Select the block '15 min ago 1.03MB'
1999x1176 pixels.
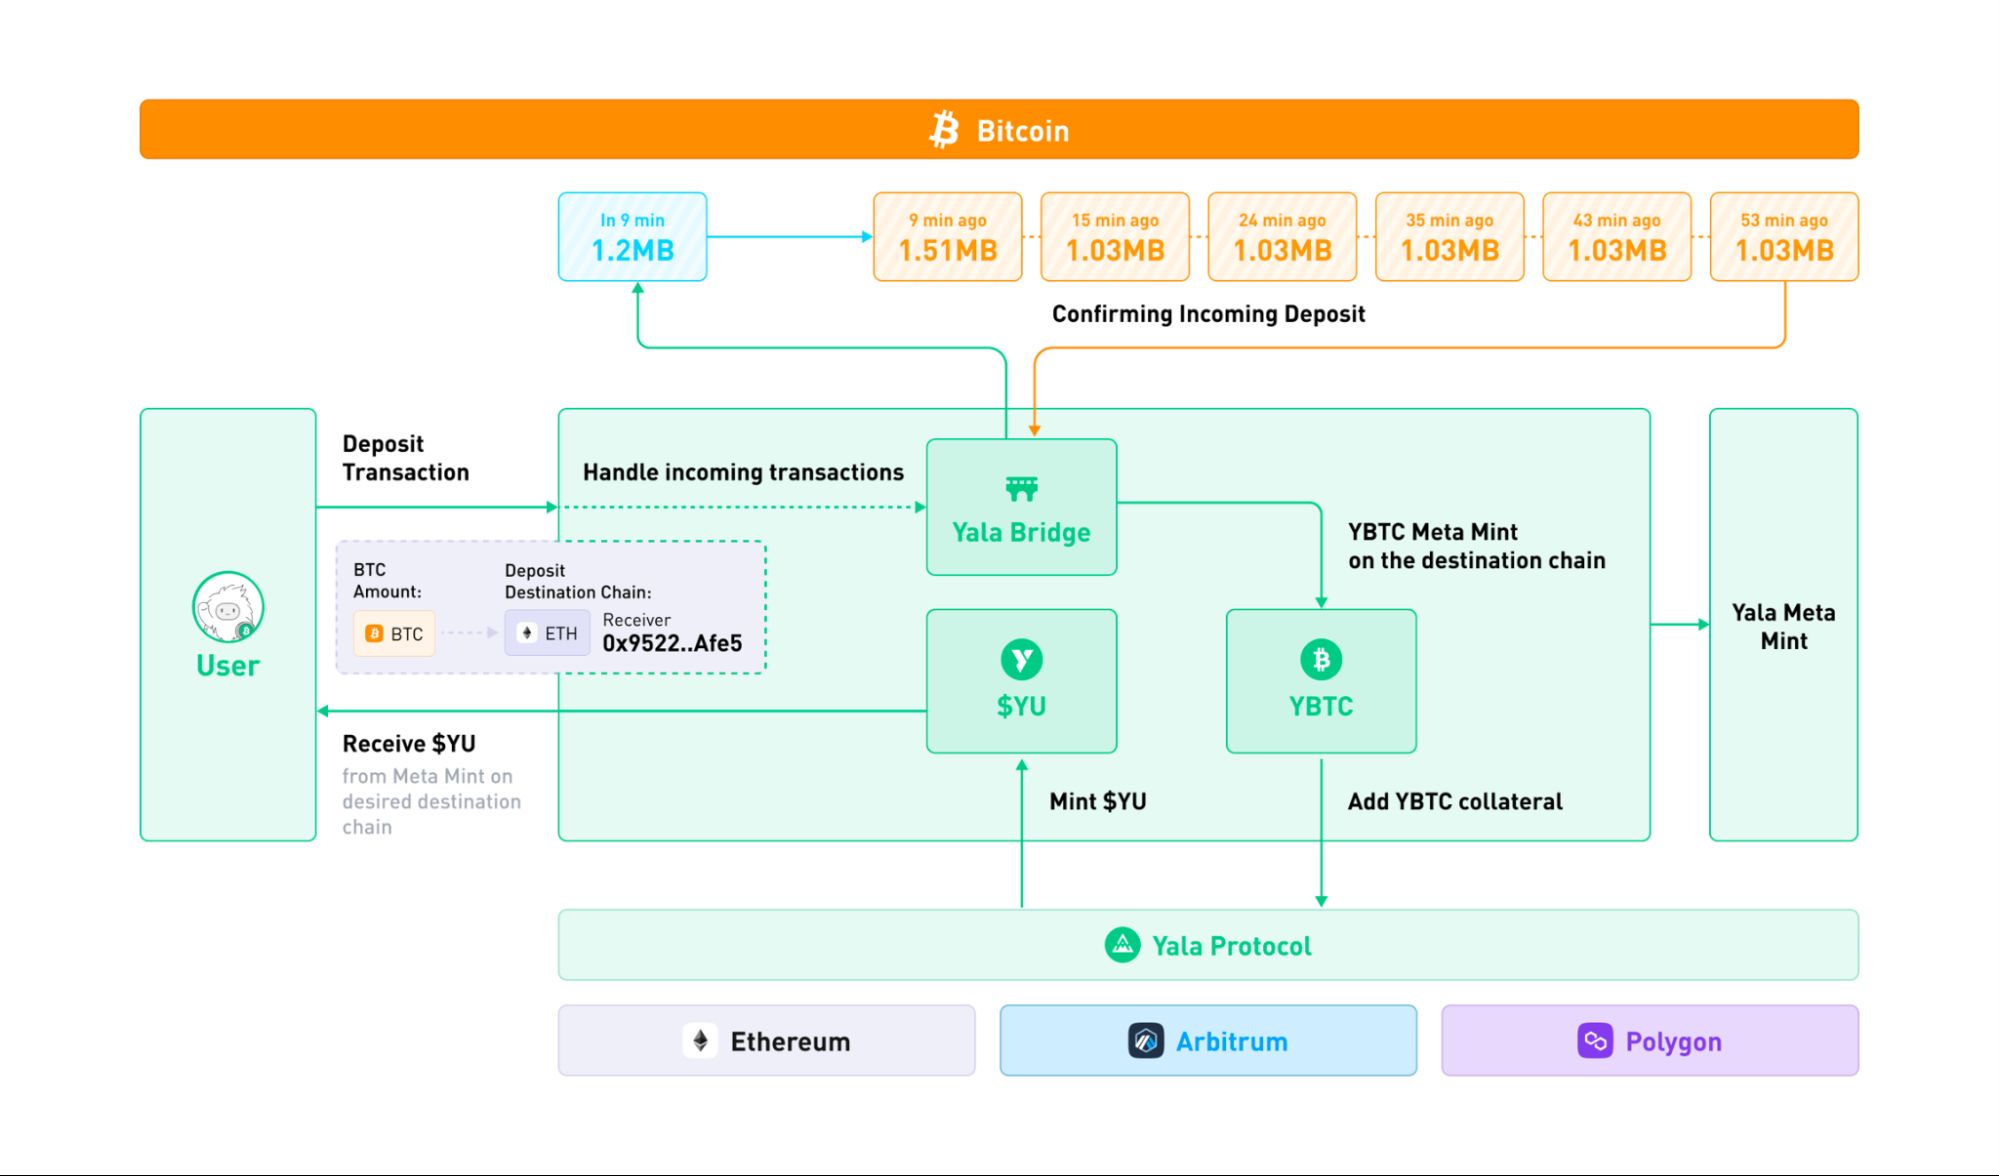click(1115, 237)
